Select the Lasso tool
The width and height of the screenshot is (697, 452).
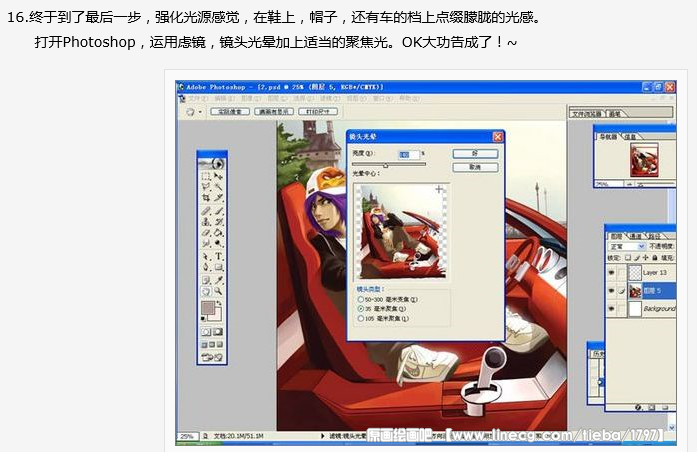click(206, 187)
